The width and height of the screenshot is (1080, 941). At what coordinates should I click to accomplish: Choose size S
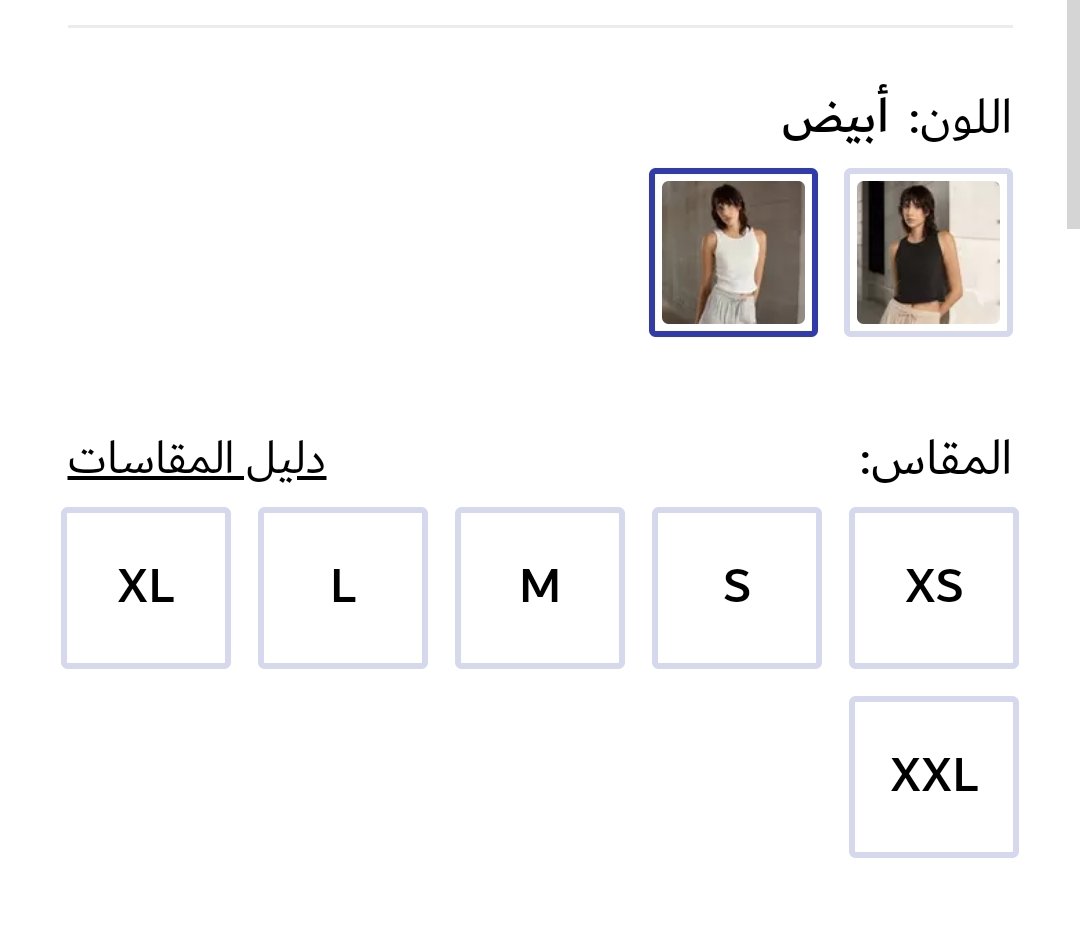coord(737,587)
